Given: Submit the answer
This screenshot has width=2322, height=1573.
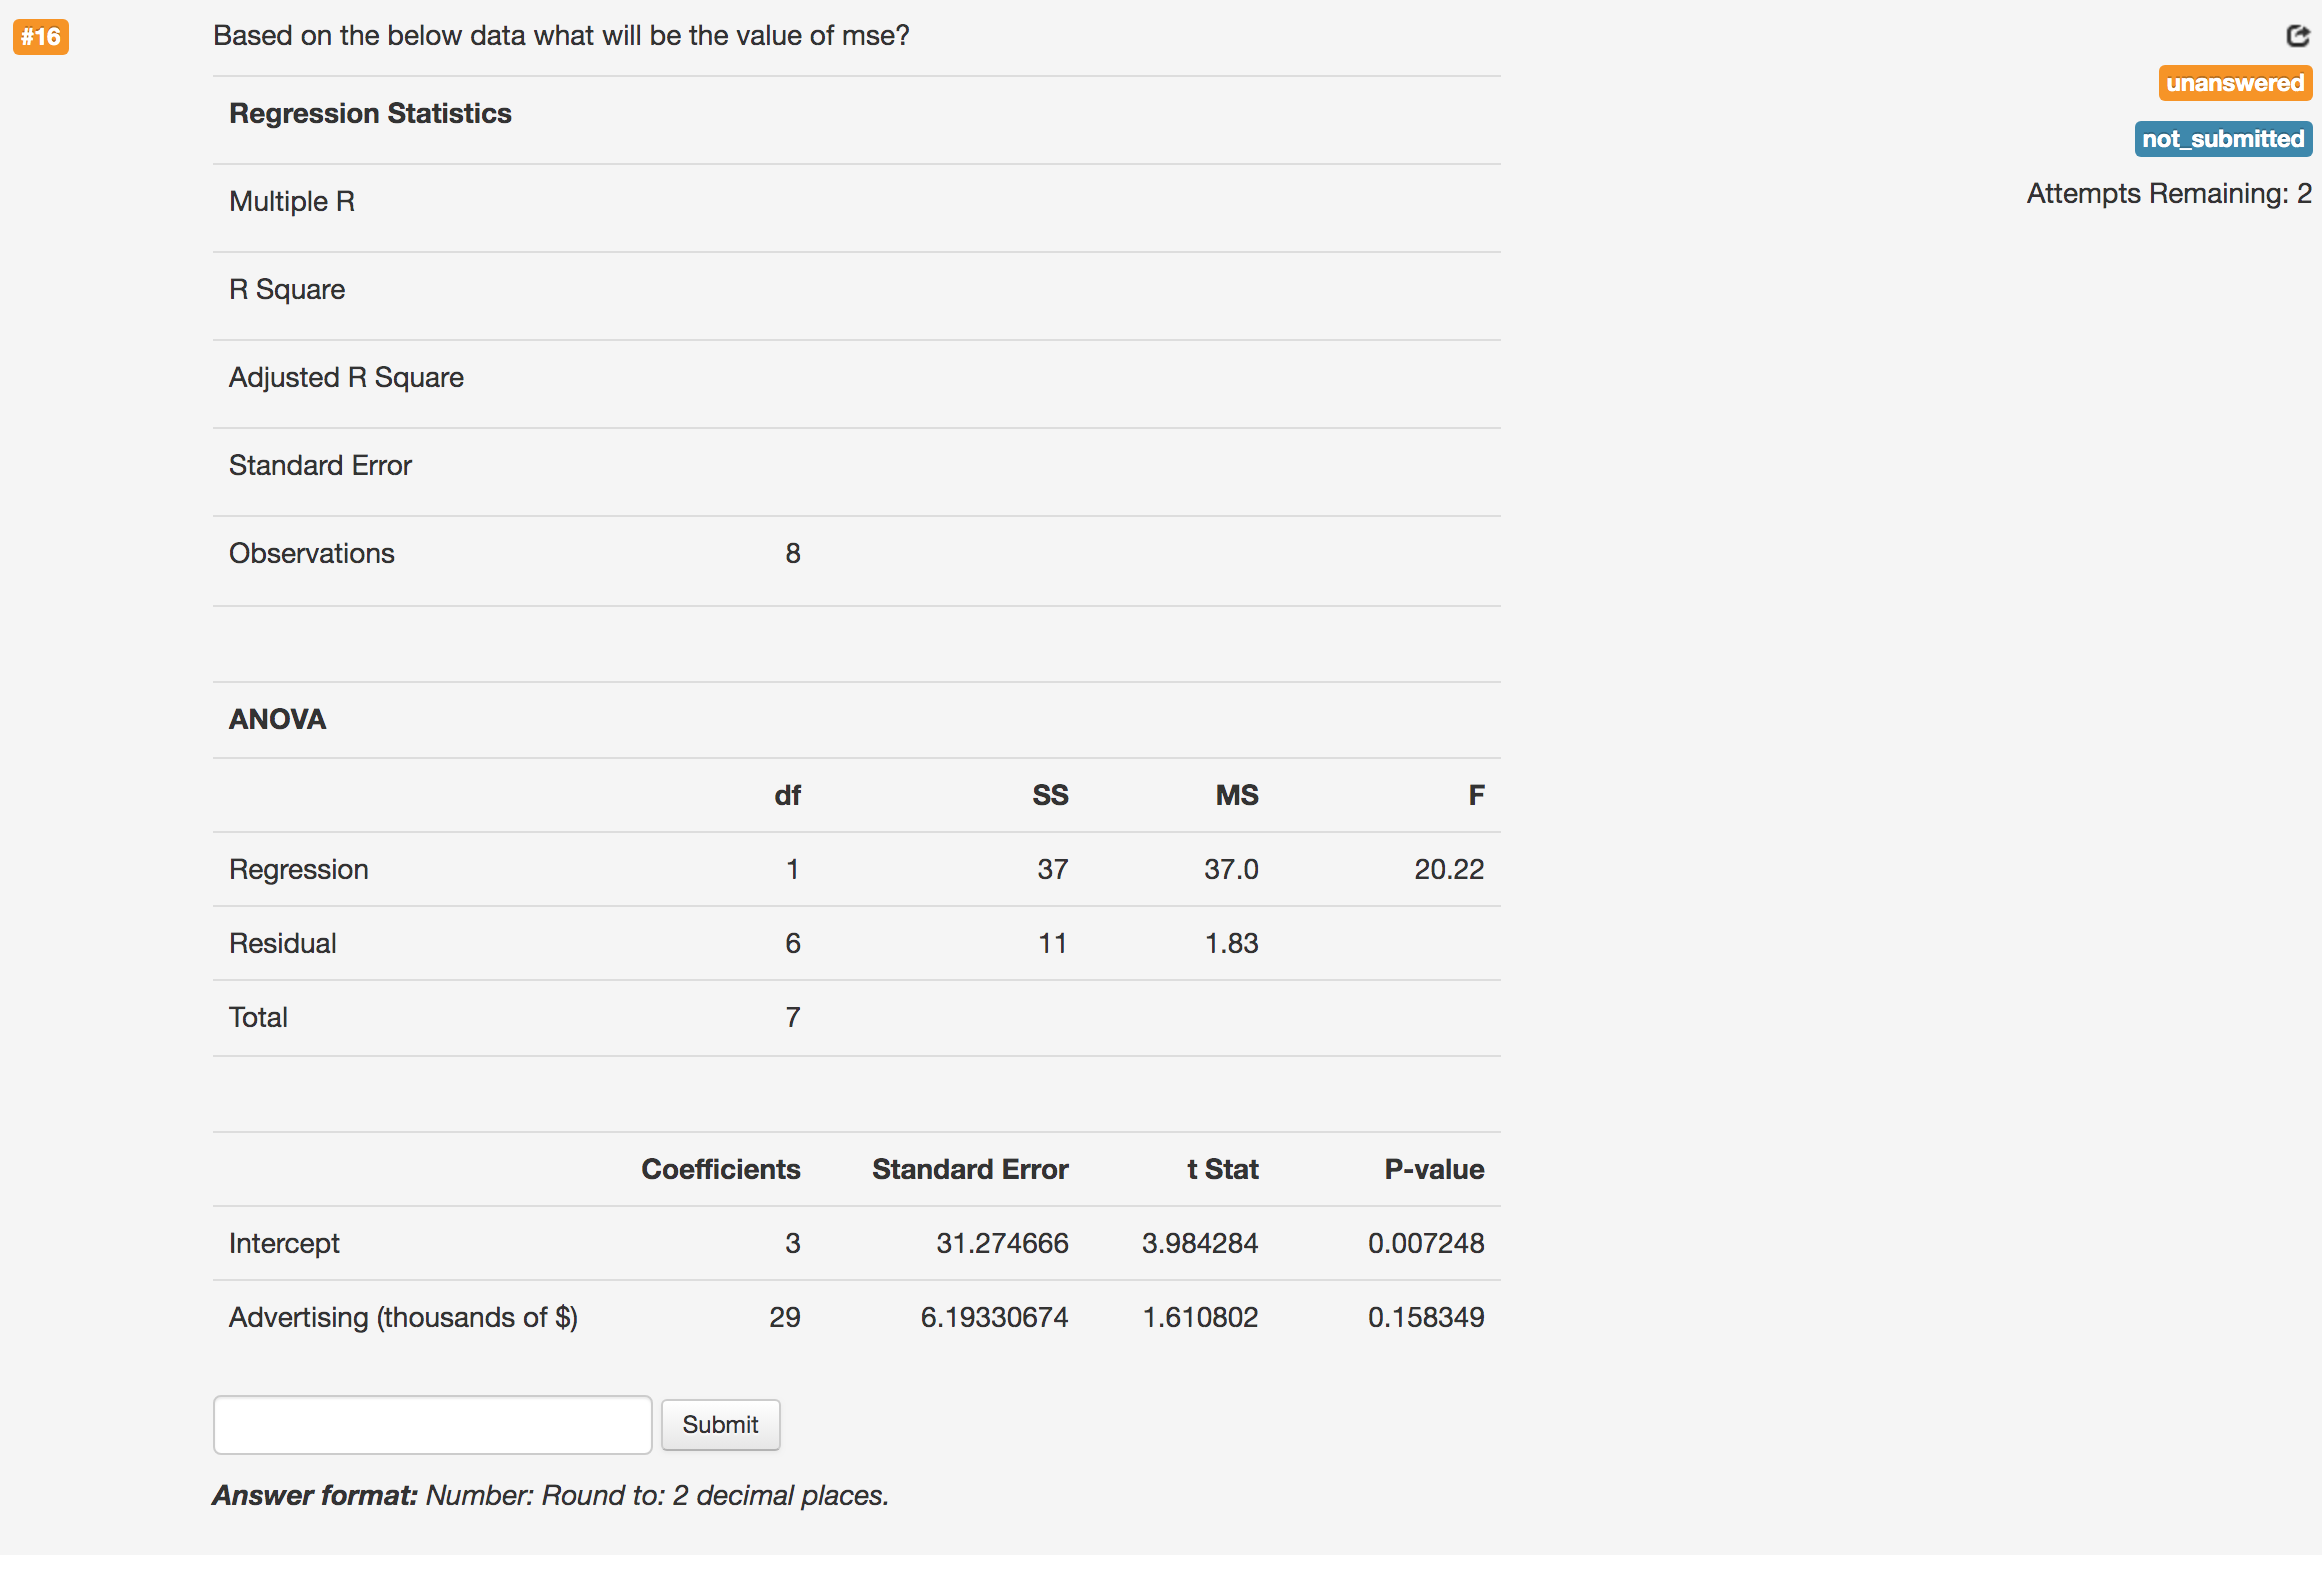Looking at the screenshot, I should coord(720,1424).
